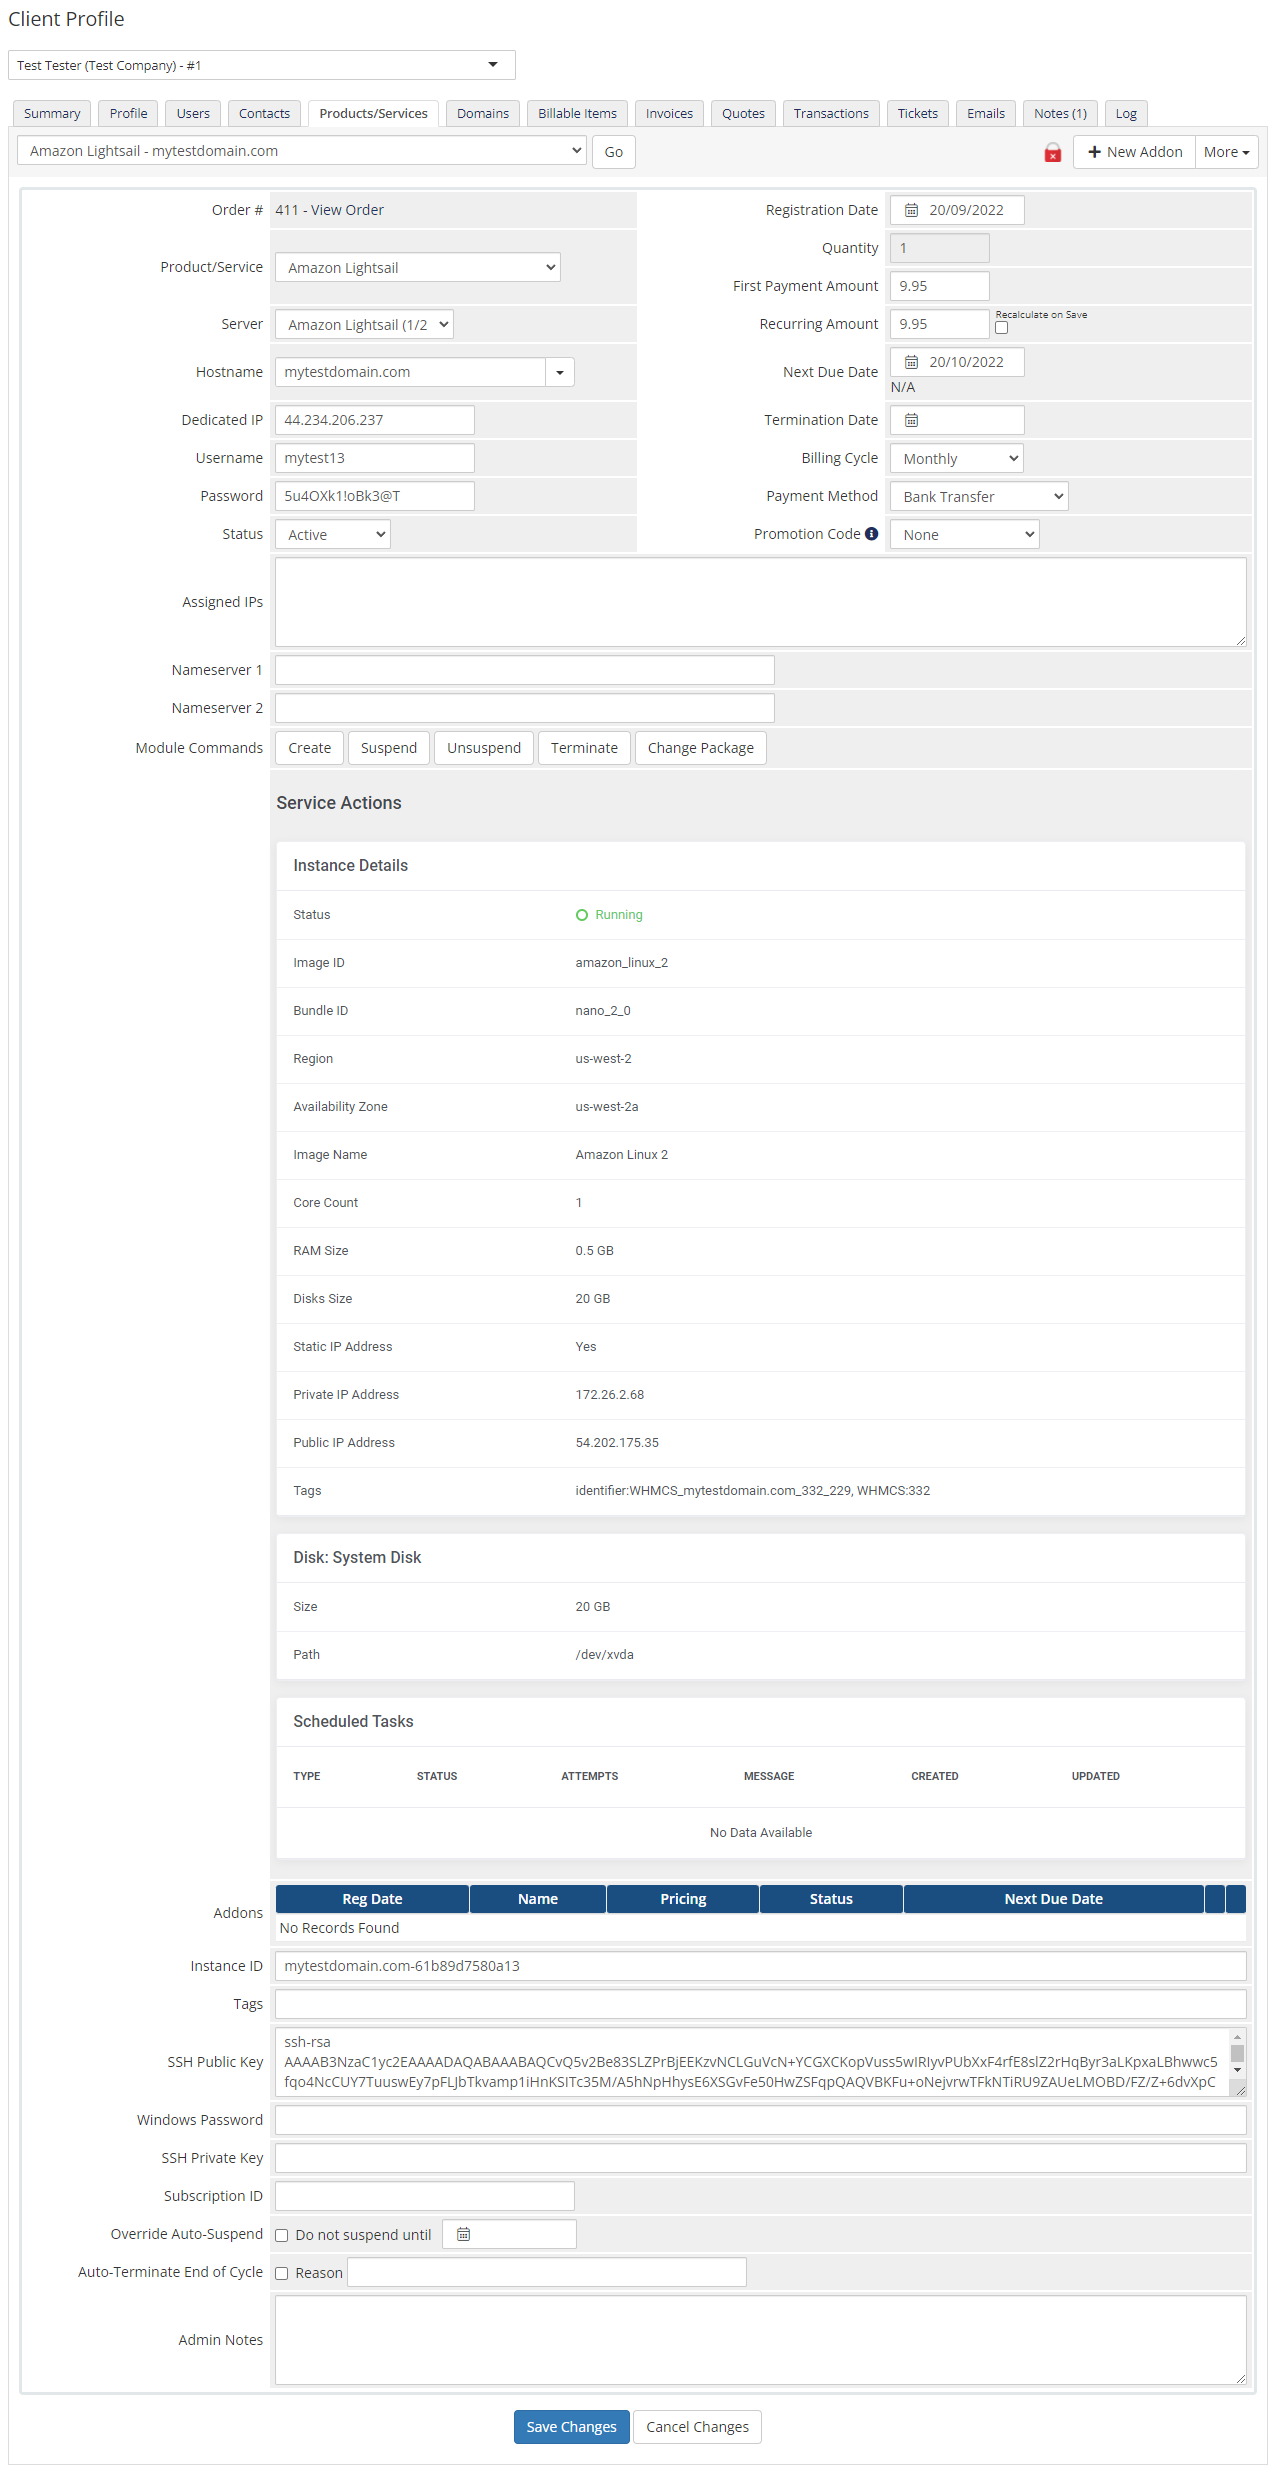
Task: Open Next Due Date calendar icon
Action: pos(911,362)
